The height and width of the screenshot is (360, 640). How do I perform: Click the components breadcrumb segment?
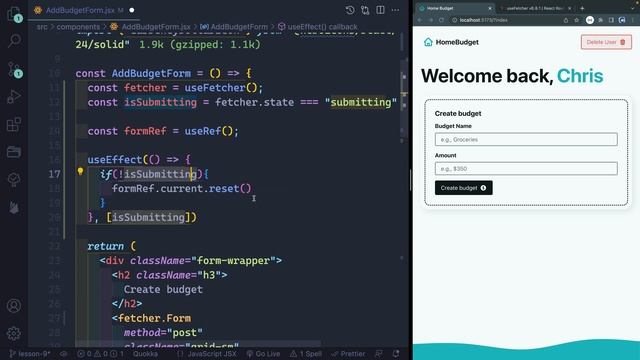coord(78,27)
